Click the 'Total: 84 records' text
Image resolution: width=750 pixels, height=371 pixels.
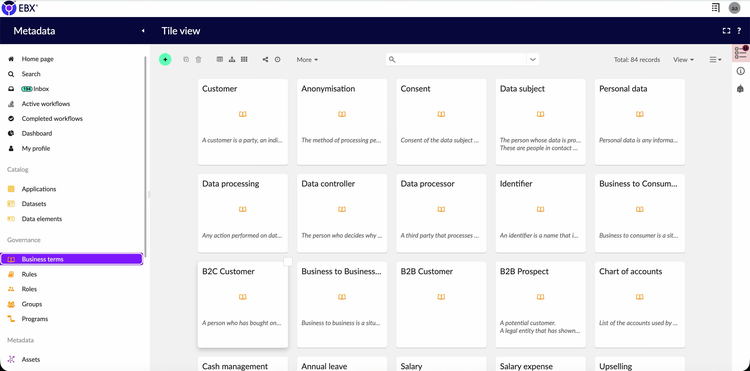(637, 60)
